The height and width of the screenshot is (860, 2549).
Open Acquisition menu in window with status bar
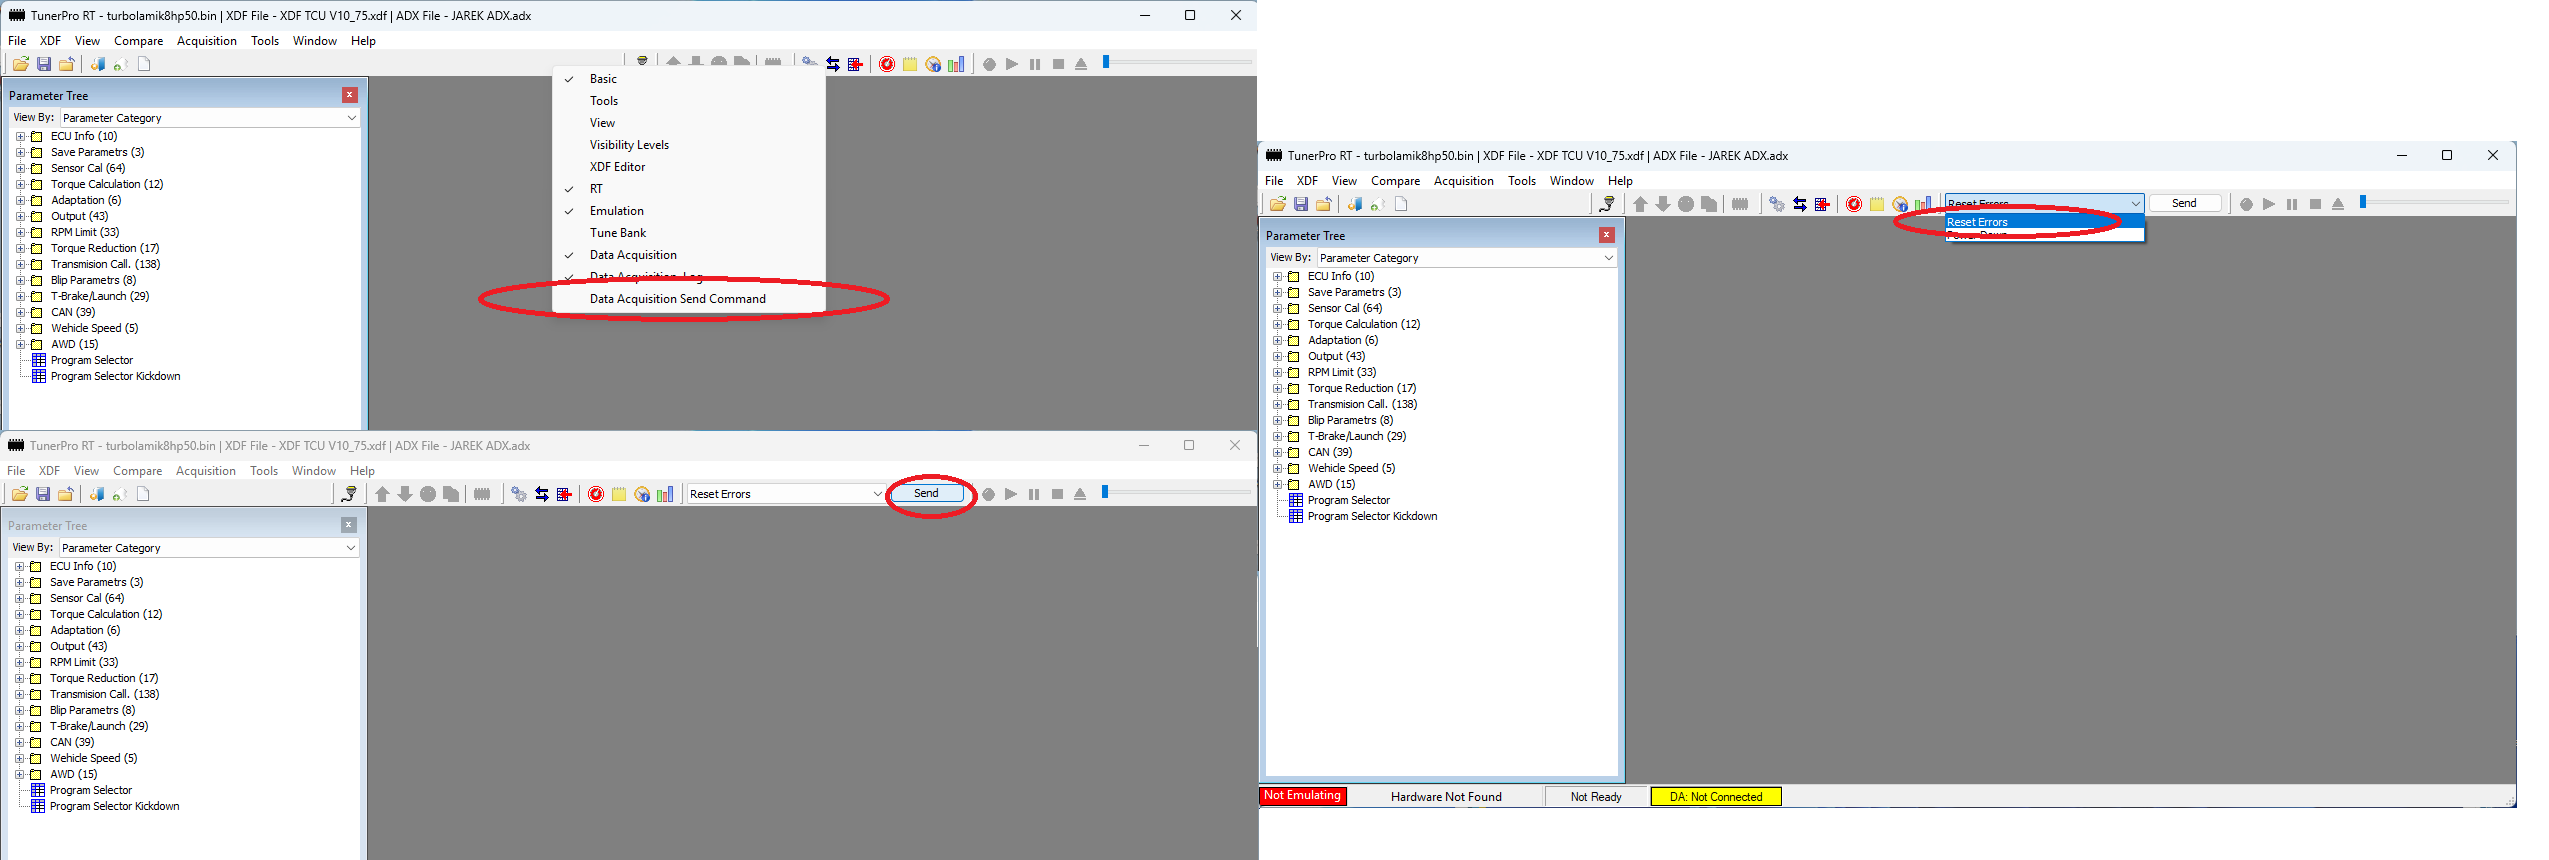(1463, 181)
